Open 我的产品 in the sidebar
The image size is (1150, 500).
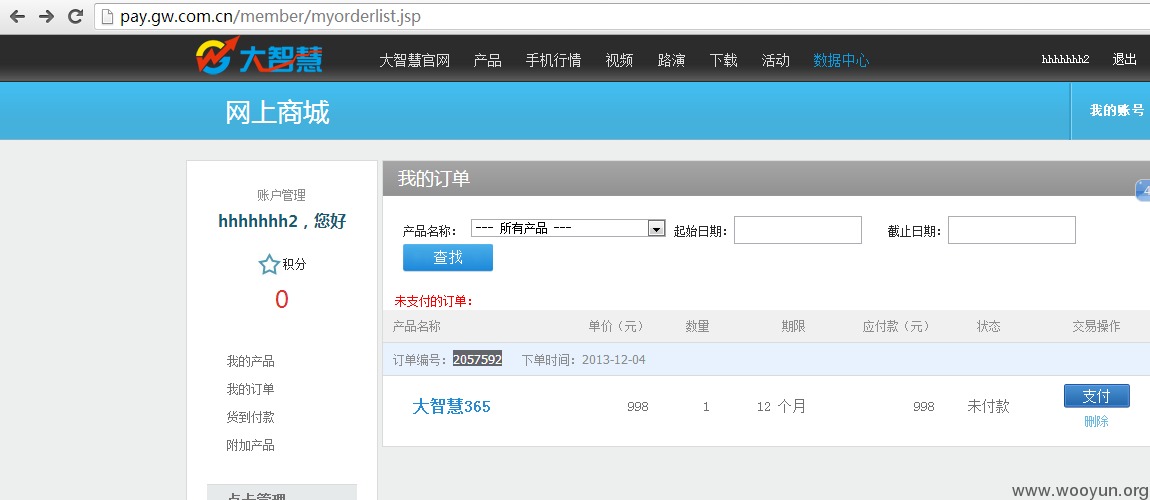(250, 361)
